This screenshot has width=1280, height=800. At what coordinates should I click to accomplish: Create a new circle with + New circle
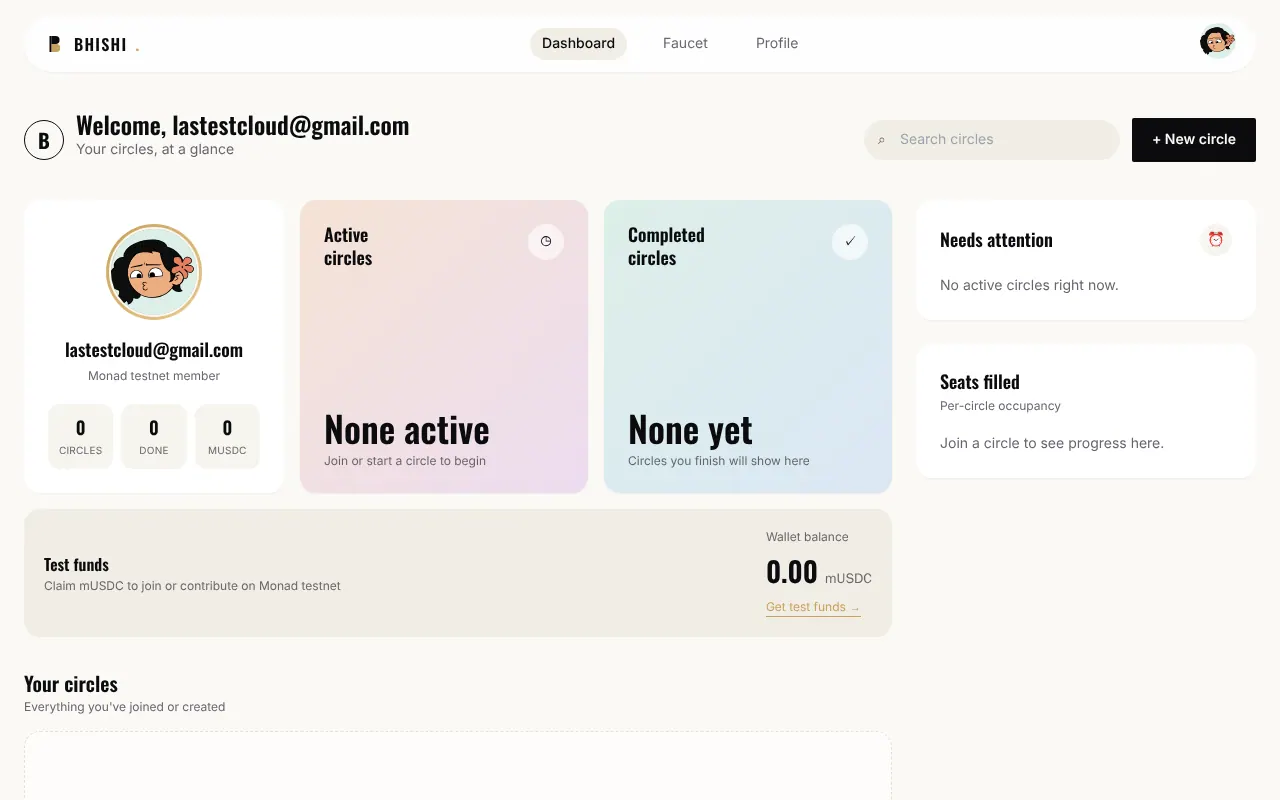(1194, 140)
